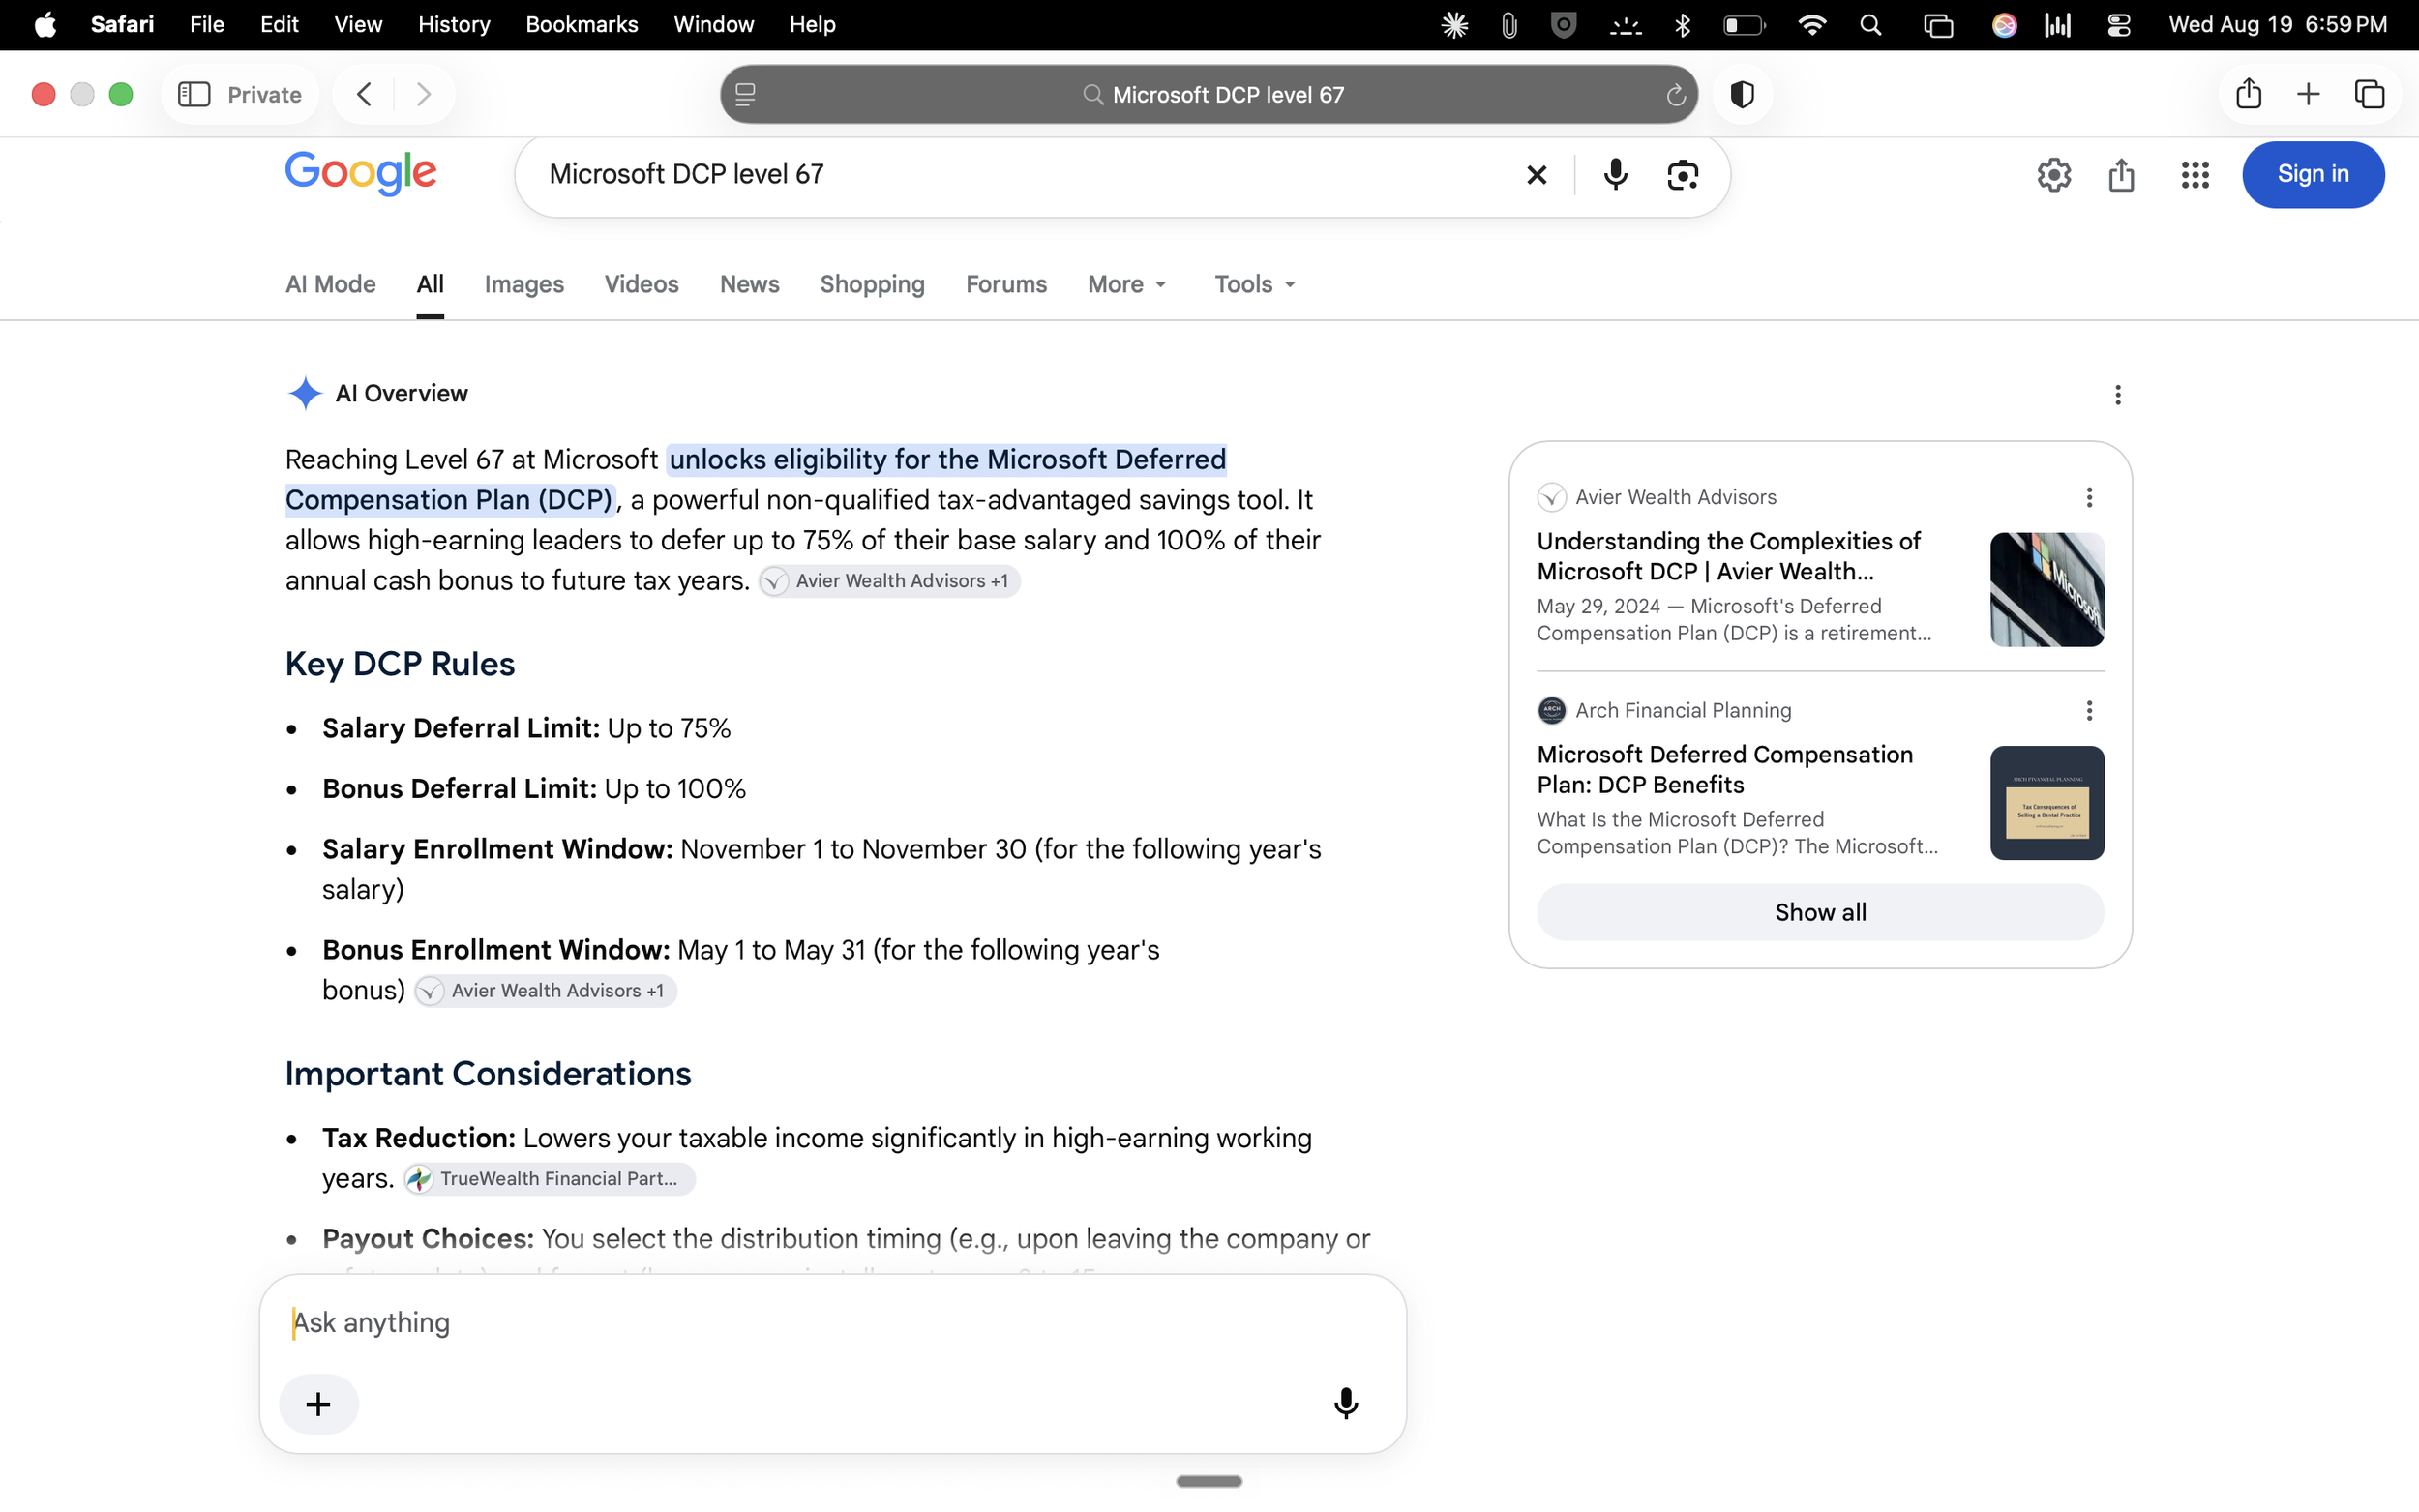
Task: Click the Key DCP Rules heading
Action: (x=399, y=664)
